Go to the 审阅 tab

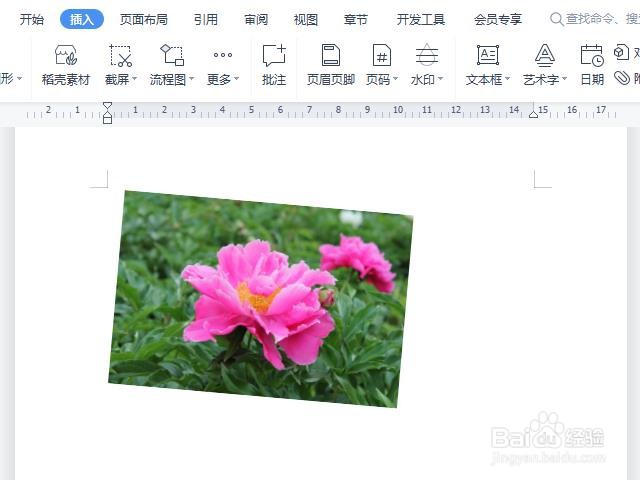tap(256, 19)
